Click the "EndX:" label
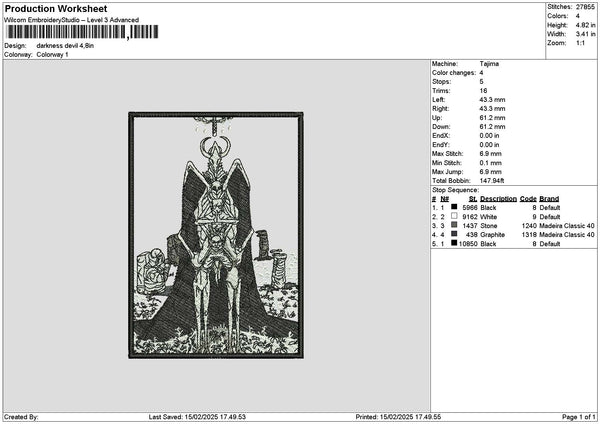Image resolution: width=600 pixels, height=424 pixels. click(x=441, y=136)
